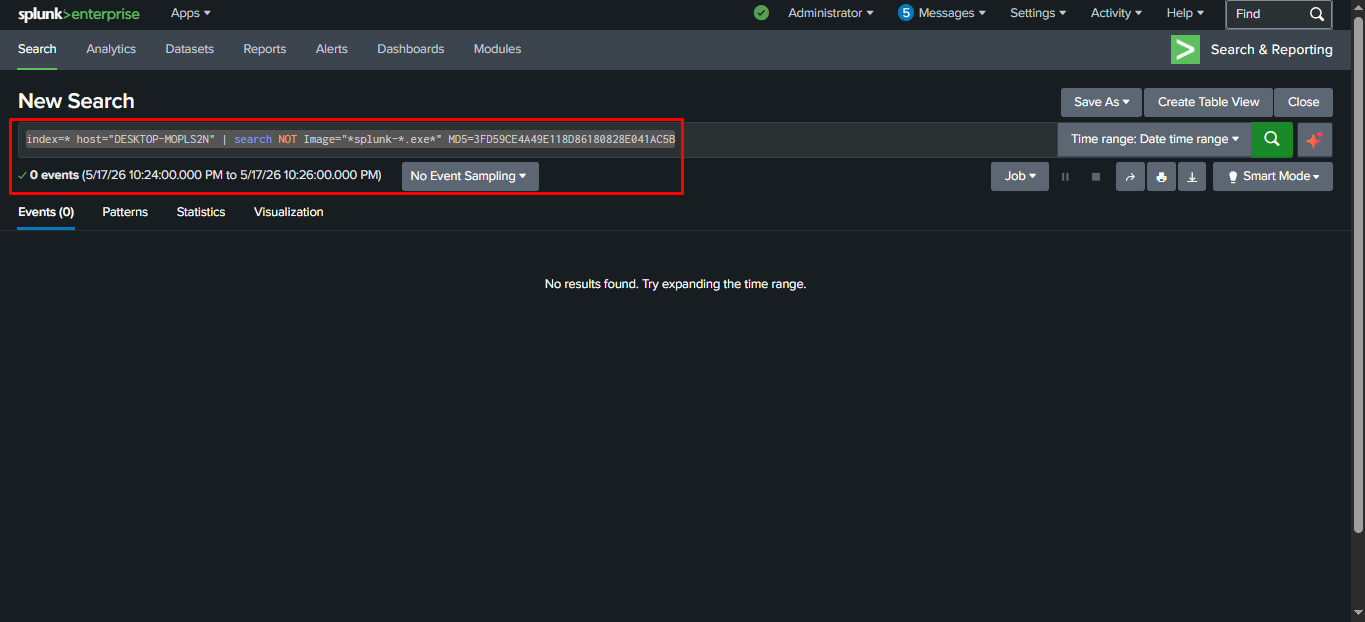Open the Save As dropdown
1365x622 pixels.
tap(1101, 102)
